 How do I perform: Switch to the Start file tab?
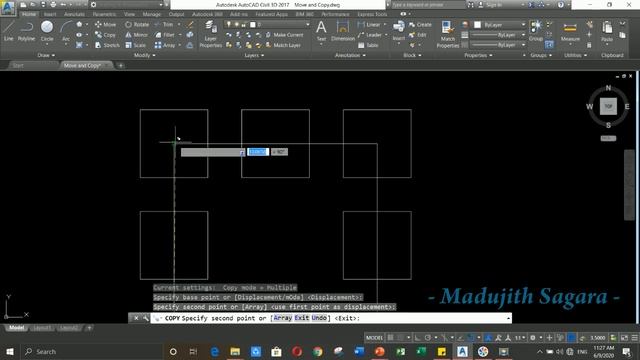[18, 65]
